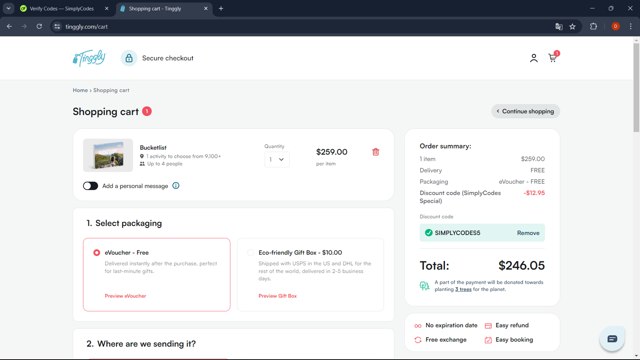
Task: Open the Tinggly logo home link
Action: click(89, 58)
